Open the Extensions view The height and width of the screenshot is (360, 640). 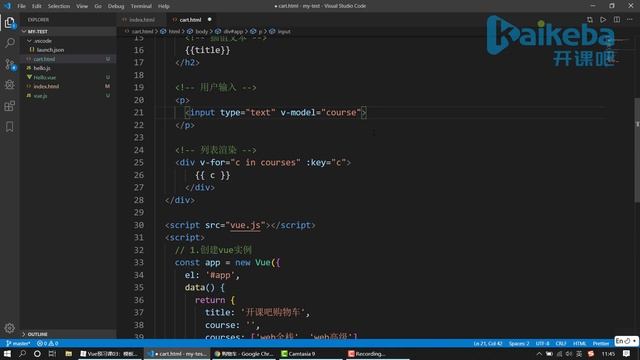[x=10, y=106]
